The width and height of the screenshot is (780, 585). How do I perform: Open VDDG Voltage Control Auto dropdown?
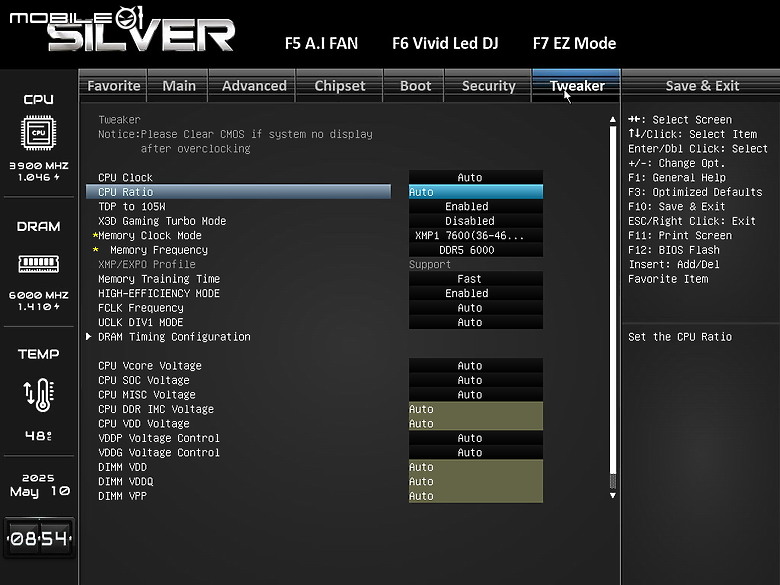coord(476,452)
